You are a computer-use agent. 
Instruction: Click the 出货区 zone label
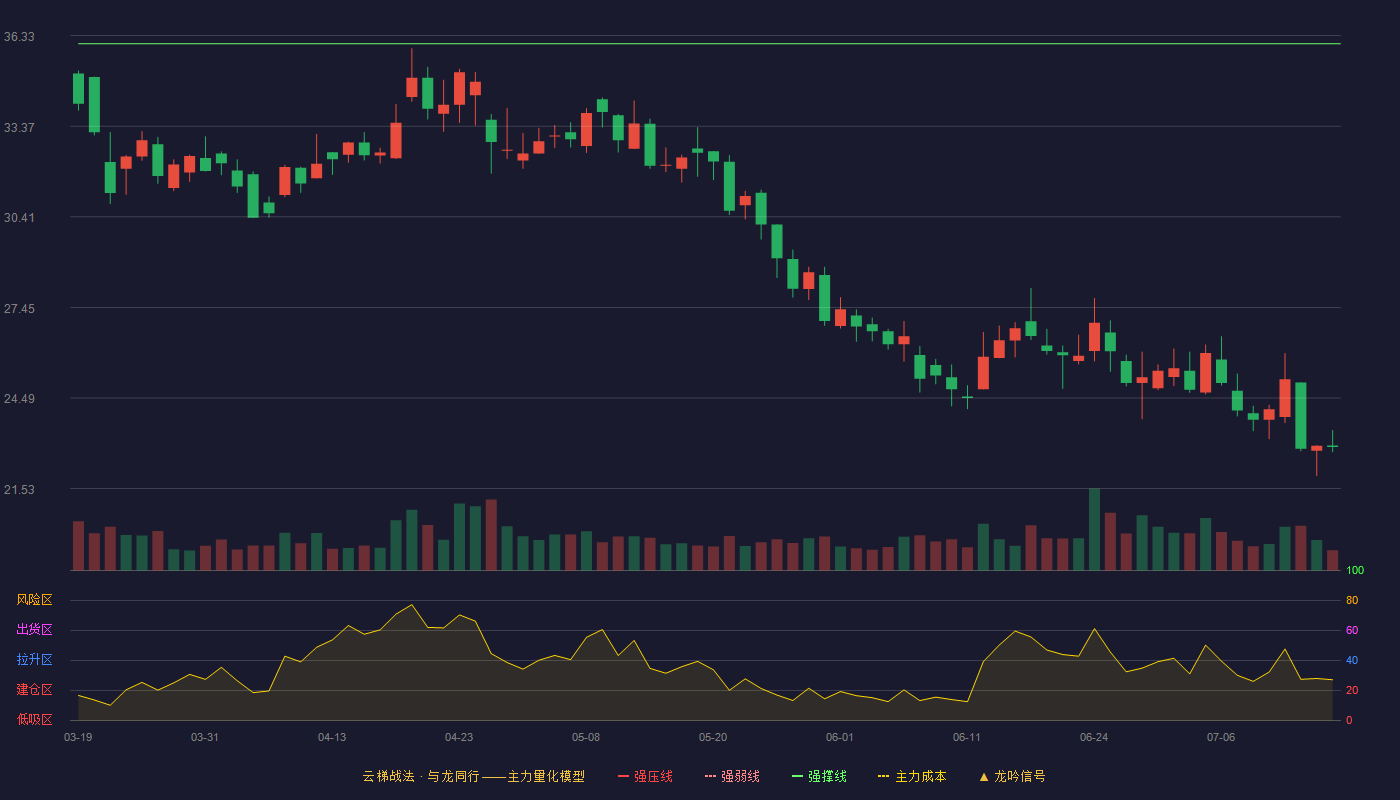pyautogui.click(x=34, y=630)
